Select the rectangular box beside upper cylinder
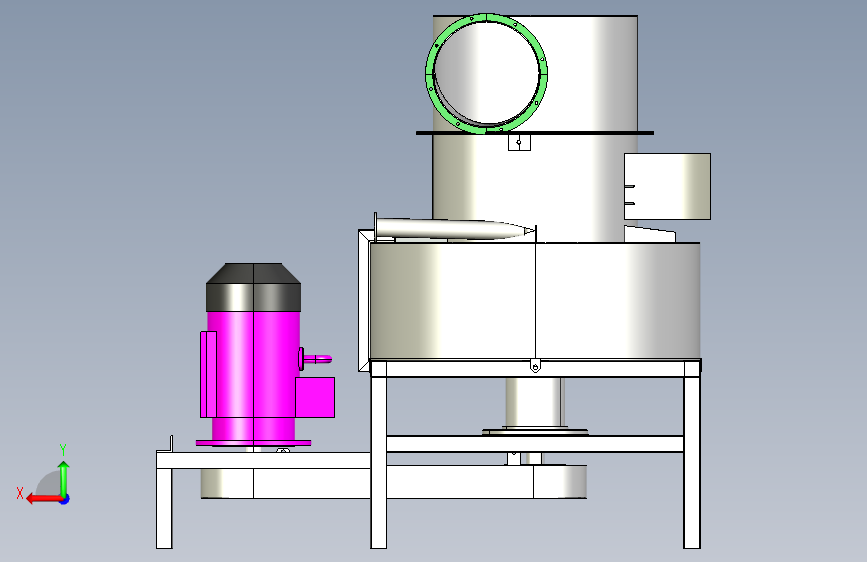867x562 pixels. 667,186
